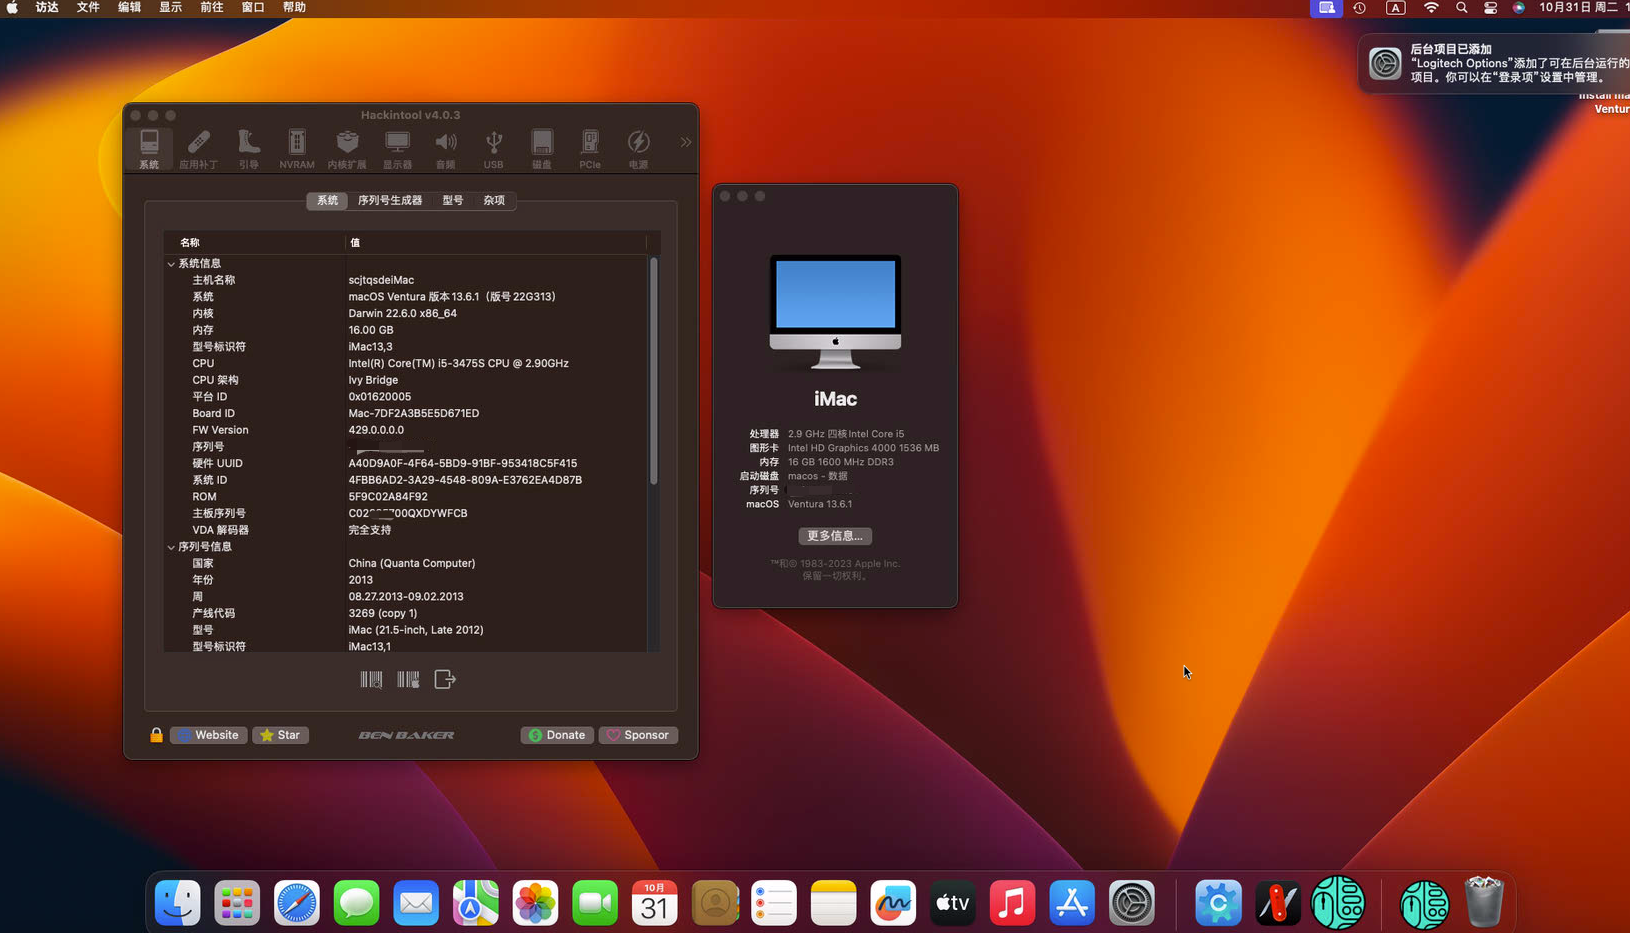1630x933 pixels.
Task: Click the Wi-Fi icon in the menu bar
Action: (1431, 7)
